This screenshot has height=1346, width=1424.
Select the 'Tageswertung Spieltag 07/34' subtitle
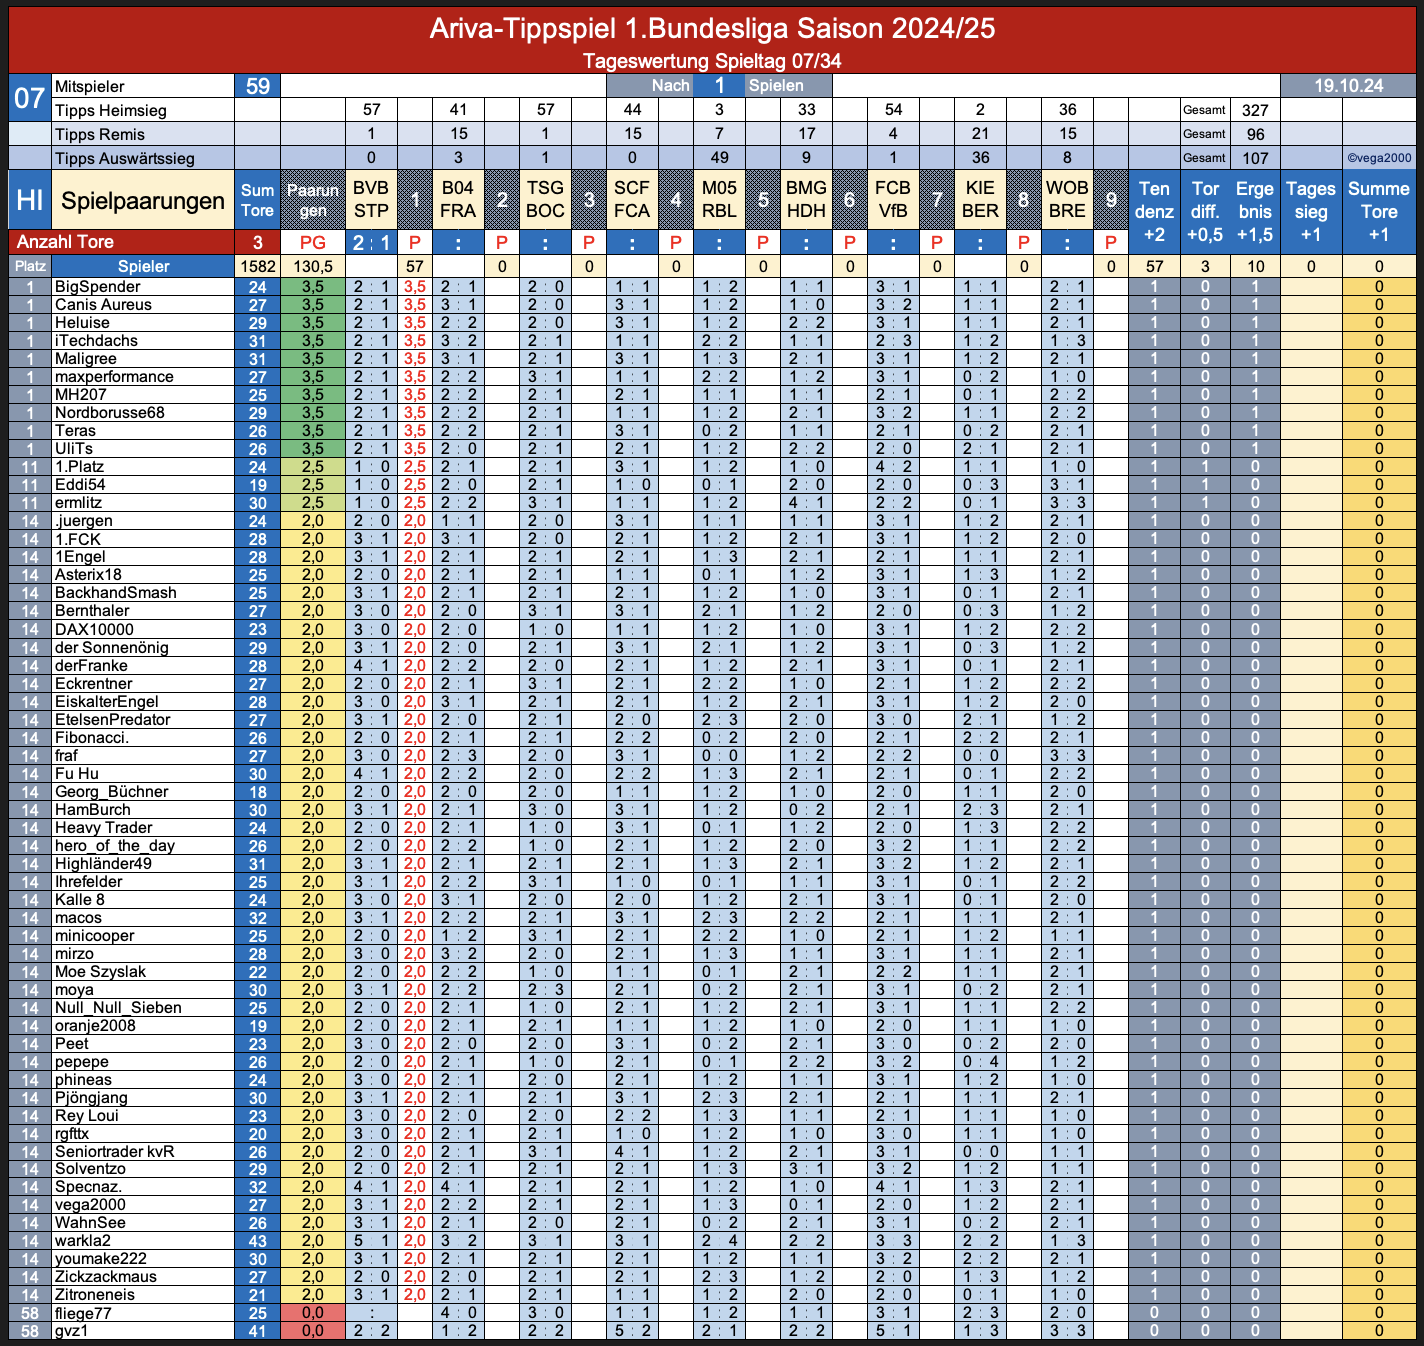pos(712,61)
